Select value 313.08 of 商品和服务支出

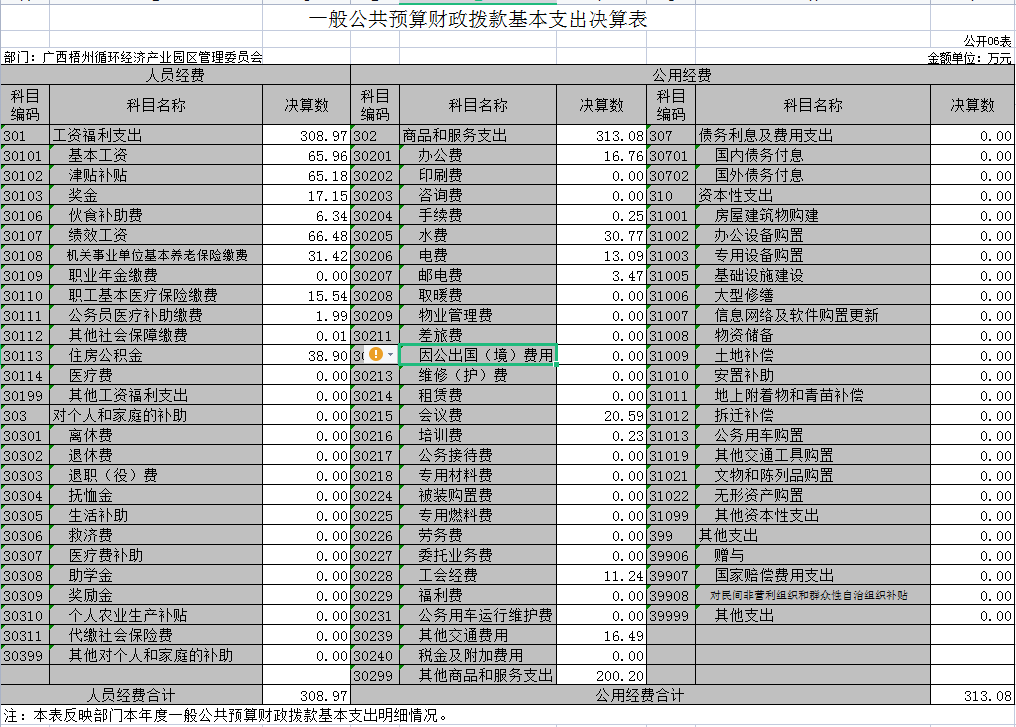tap(601, 135)
